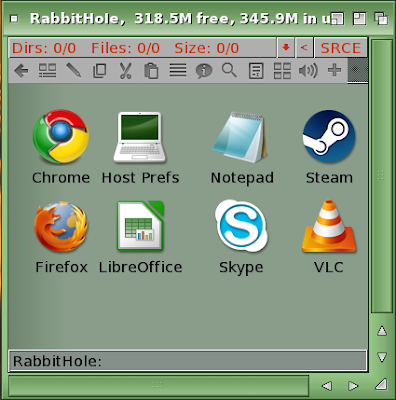Open the Chrome application icon
The height and width of the screenshot is (400, 396).
pyautogui.click(x=61, y=136)
